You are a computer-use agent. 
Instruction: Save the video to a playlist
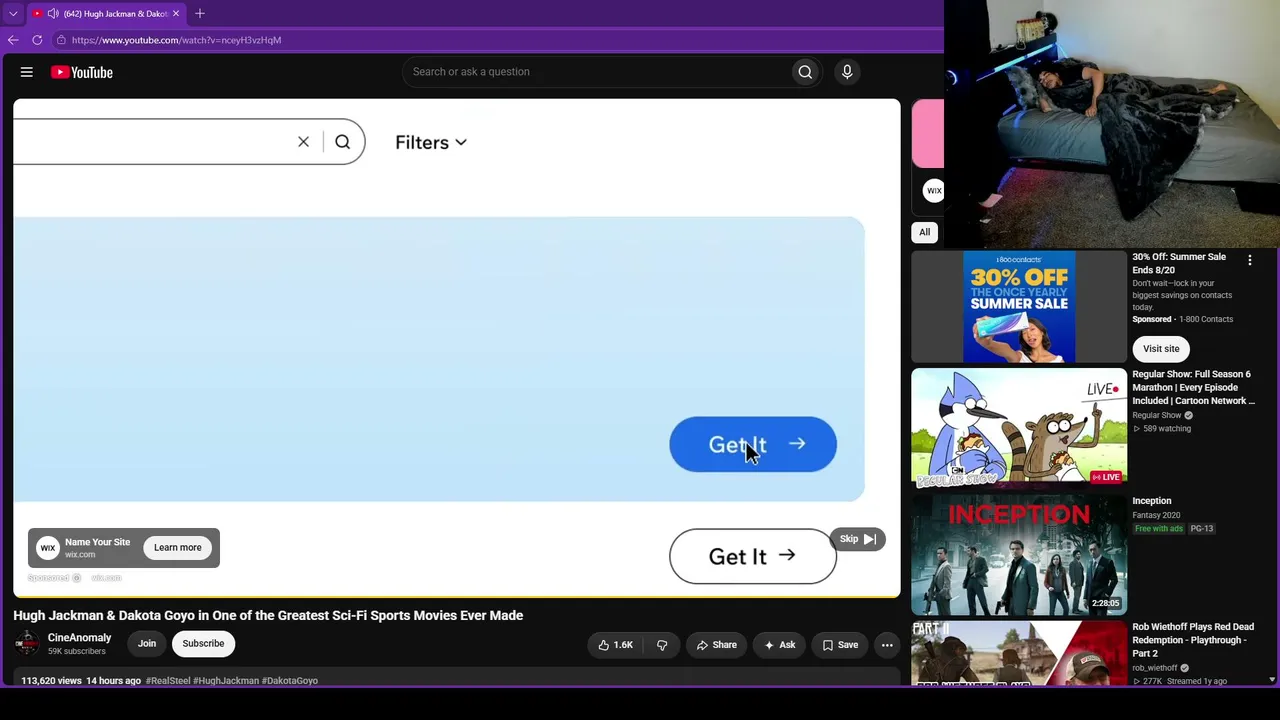pyautogui.click(x=840, y=645)
